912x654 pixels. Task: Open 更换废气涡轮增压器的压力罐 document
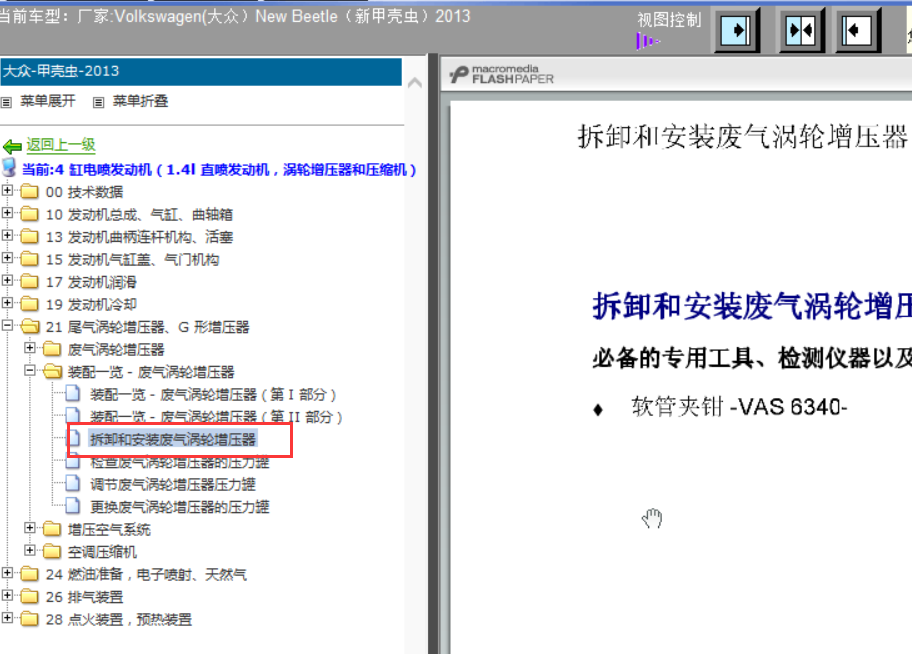[180, 507]
